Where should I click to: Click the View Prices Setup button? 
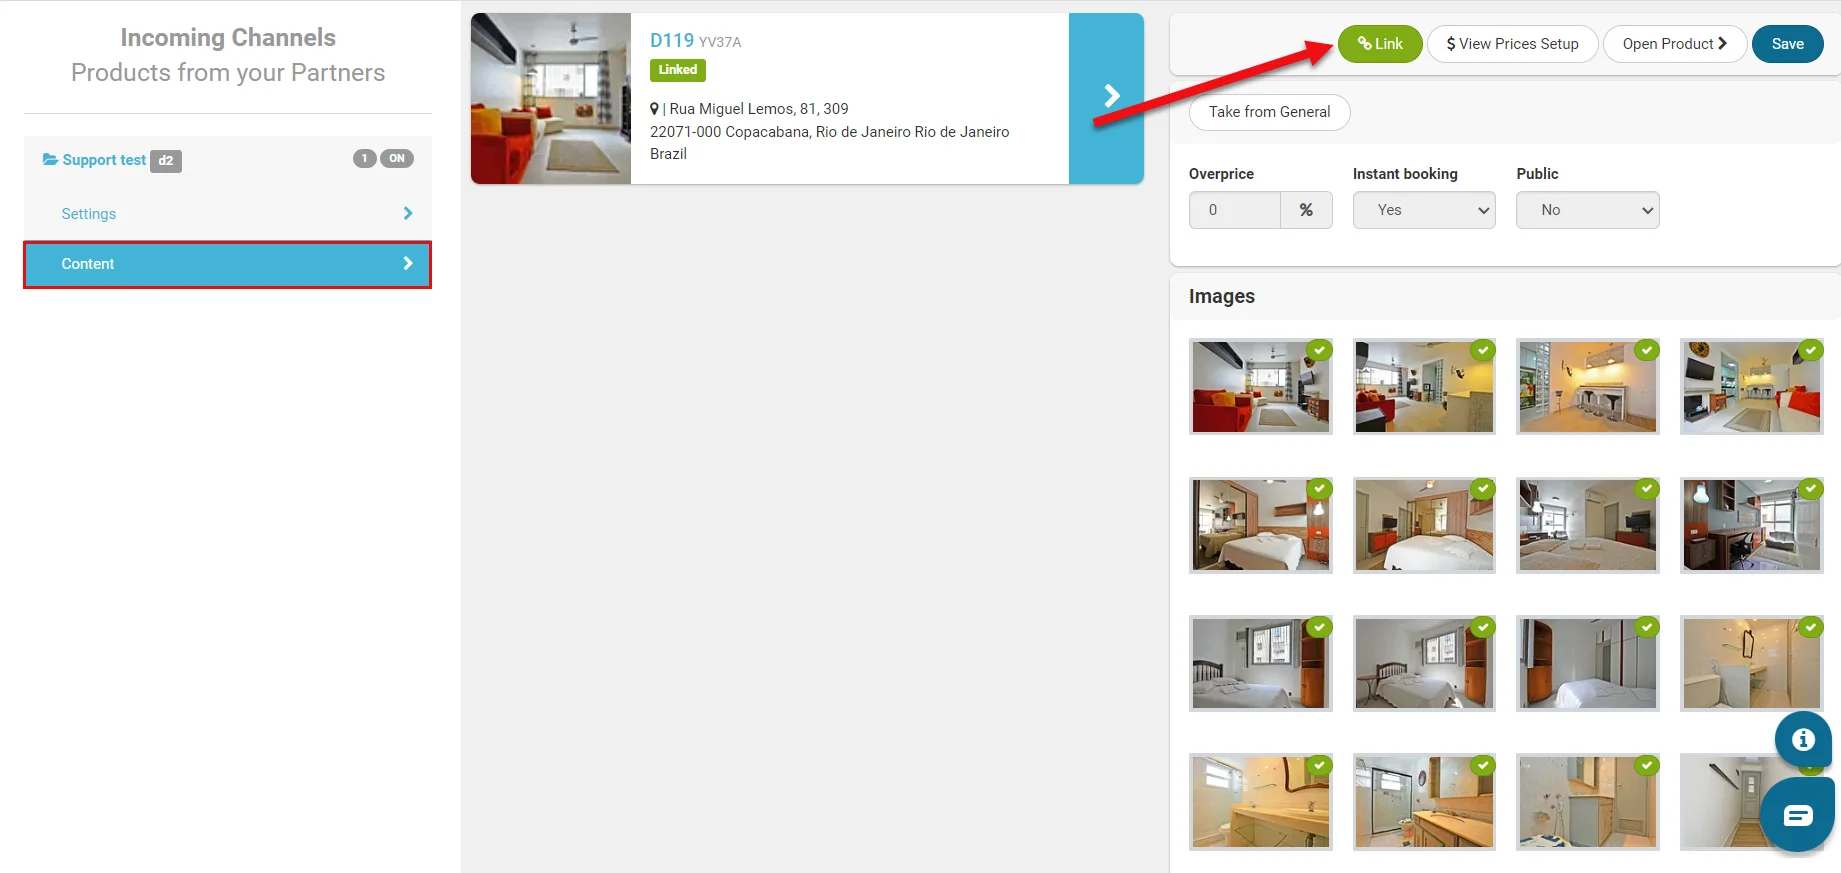(x=1512, y=44)
